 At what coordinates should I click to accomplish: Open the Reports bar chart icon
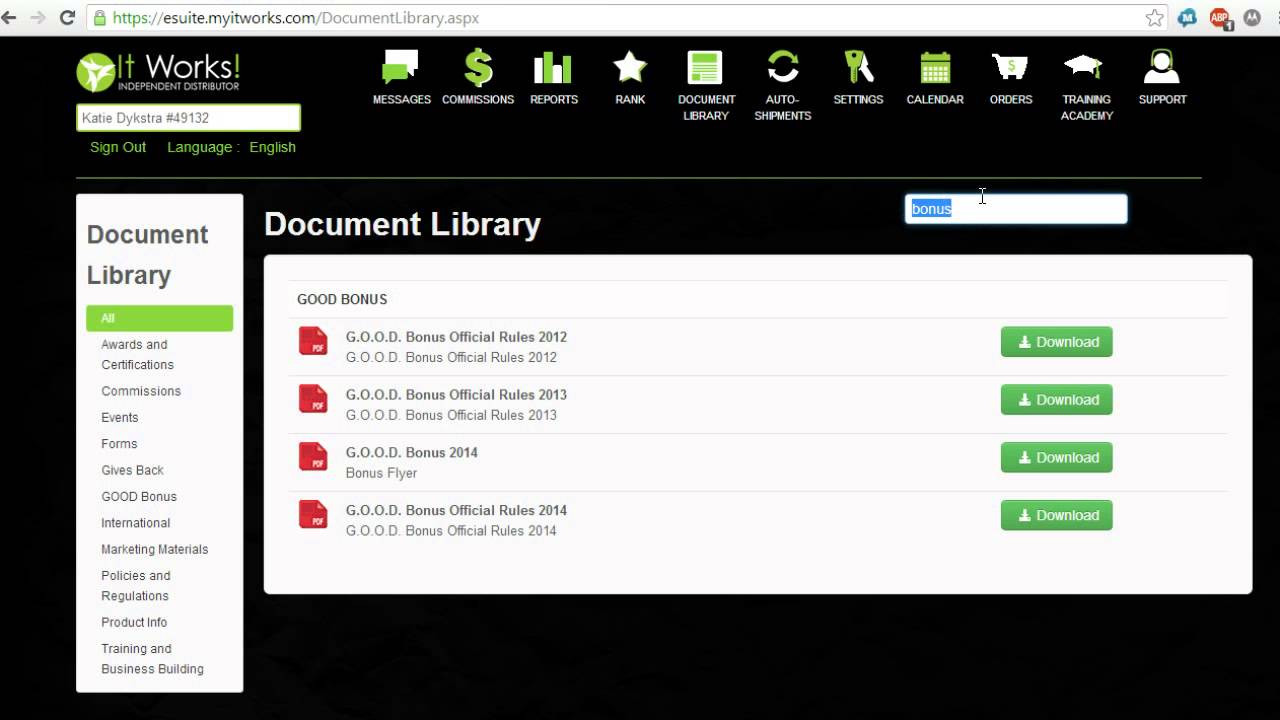point(553,68)
